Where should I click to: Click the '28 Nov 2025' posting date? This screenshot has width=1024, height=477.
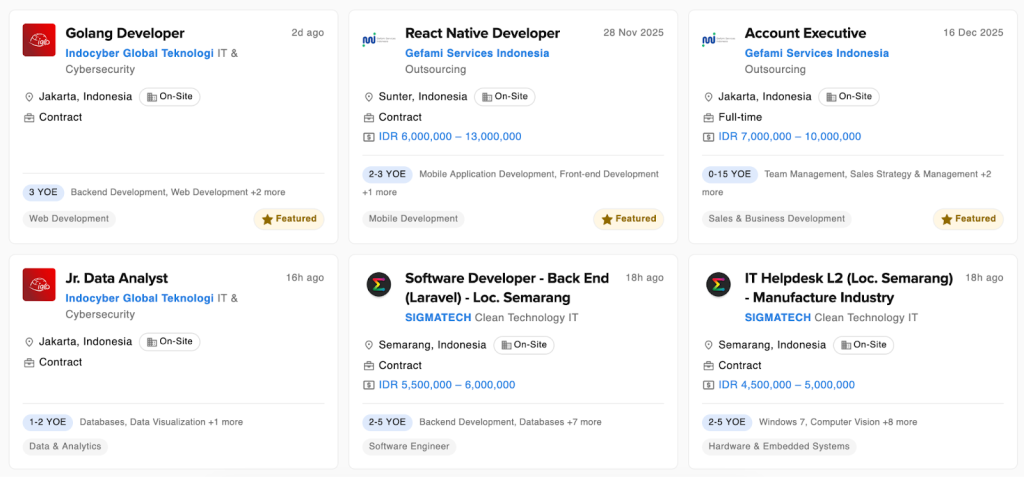click(633, 33)
